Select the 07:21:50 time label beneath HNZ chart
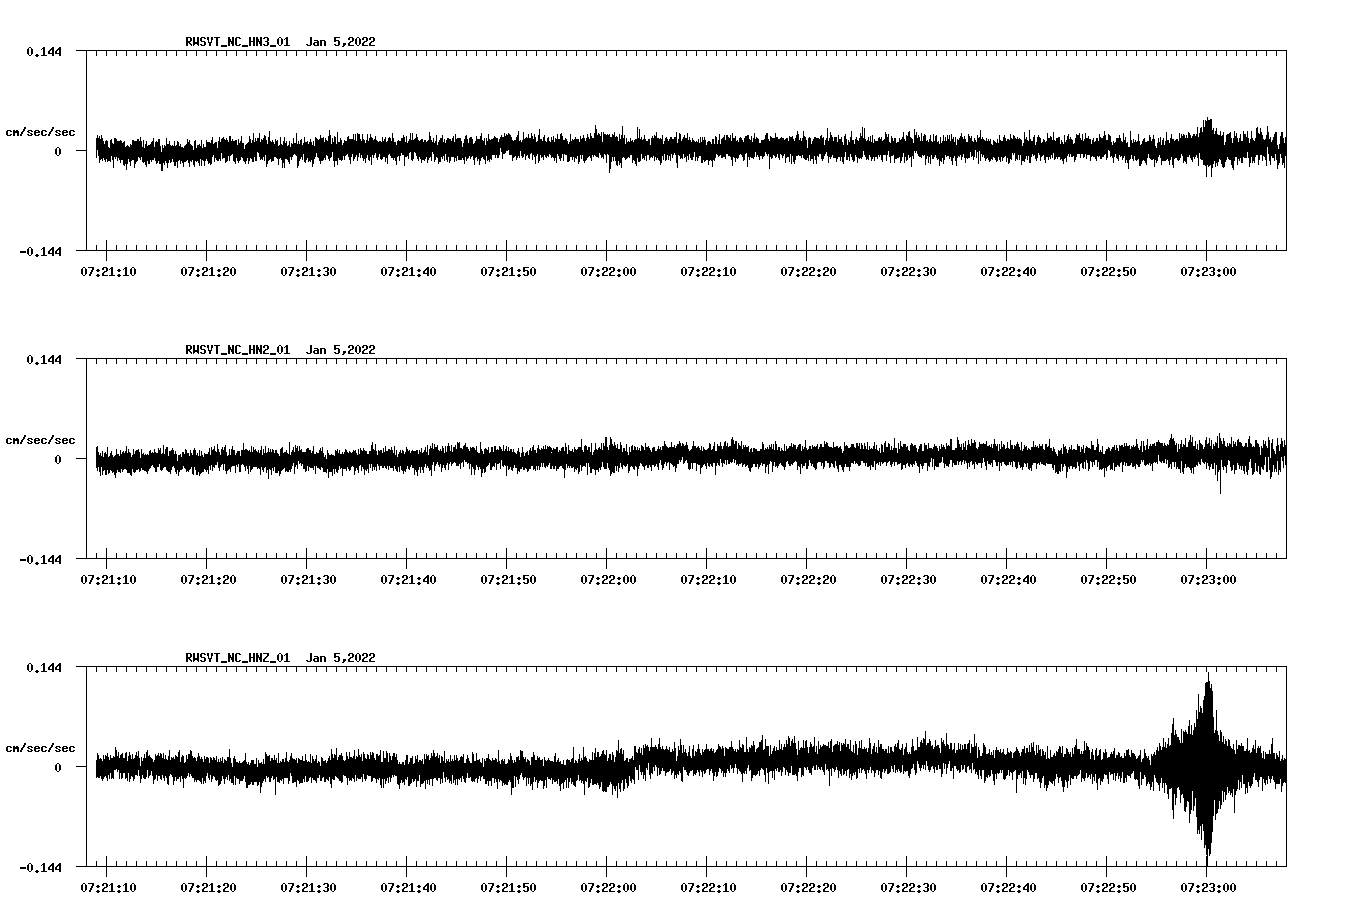The image size is (1358, 924). [x=508, y=887]
